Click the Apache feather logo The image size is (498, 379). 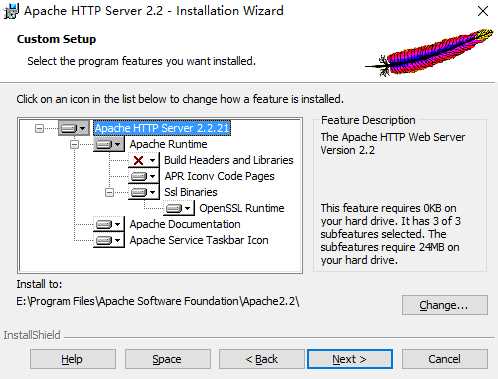click(x=429, y=53)
